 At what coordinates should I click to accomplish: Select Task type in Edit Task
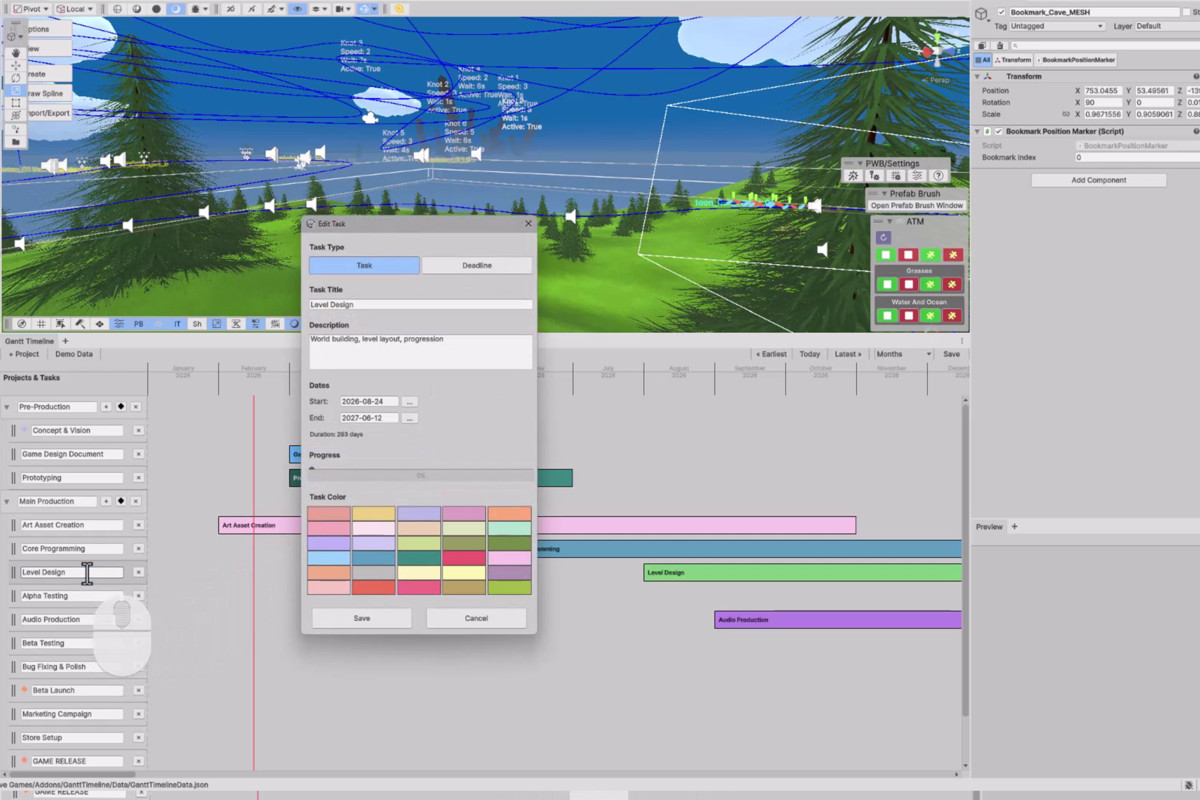pos(364,265)
